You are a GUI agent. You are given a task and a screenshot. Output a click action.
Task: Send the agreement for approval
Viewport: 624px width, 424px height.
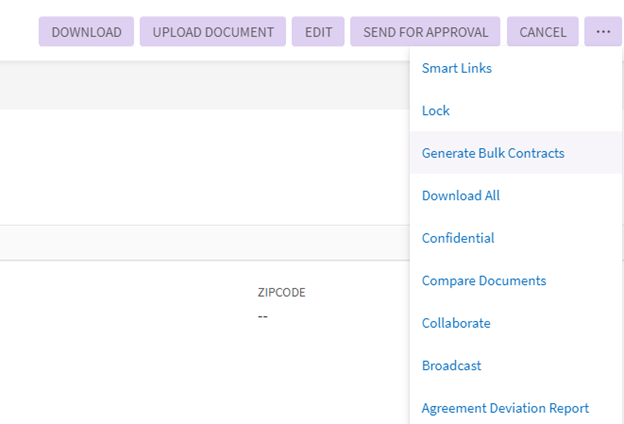(x=425, y=32)
